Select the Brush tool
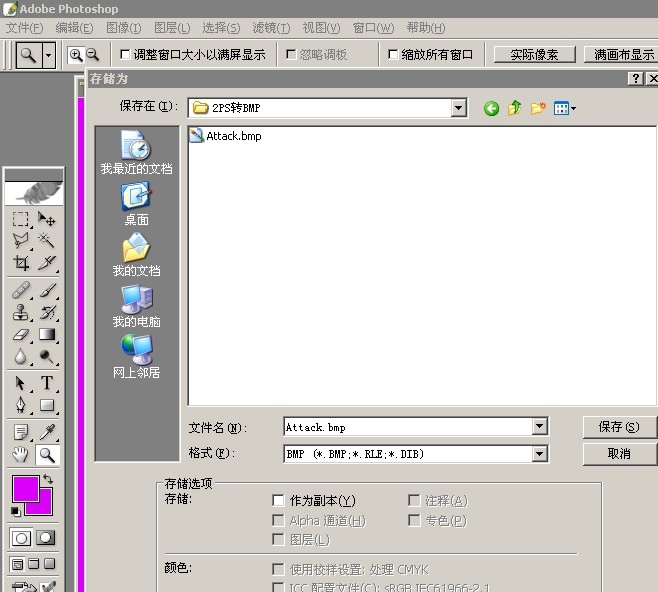Viewport: 658px width, 592px height. pos(47,290)
